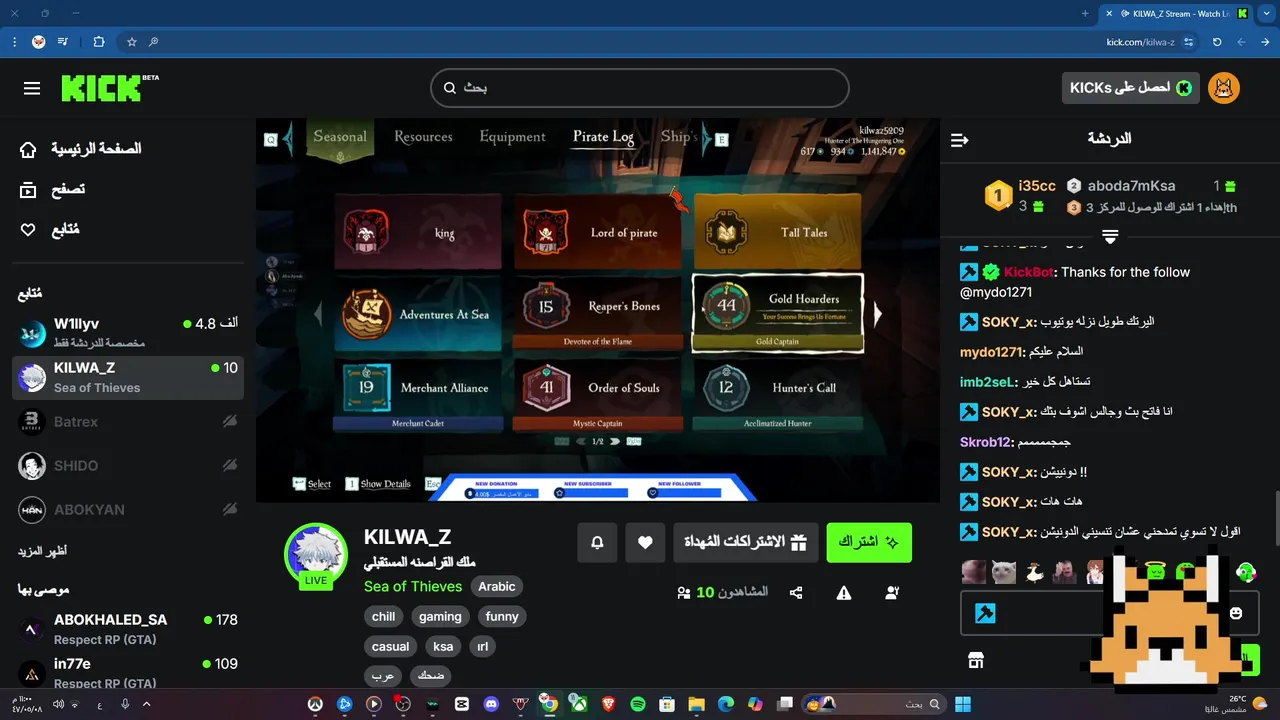Click the Arabic language tag
Image resolution: width=1280 pixels, height=720 pixels.
[x=497, y=587]
